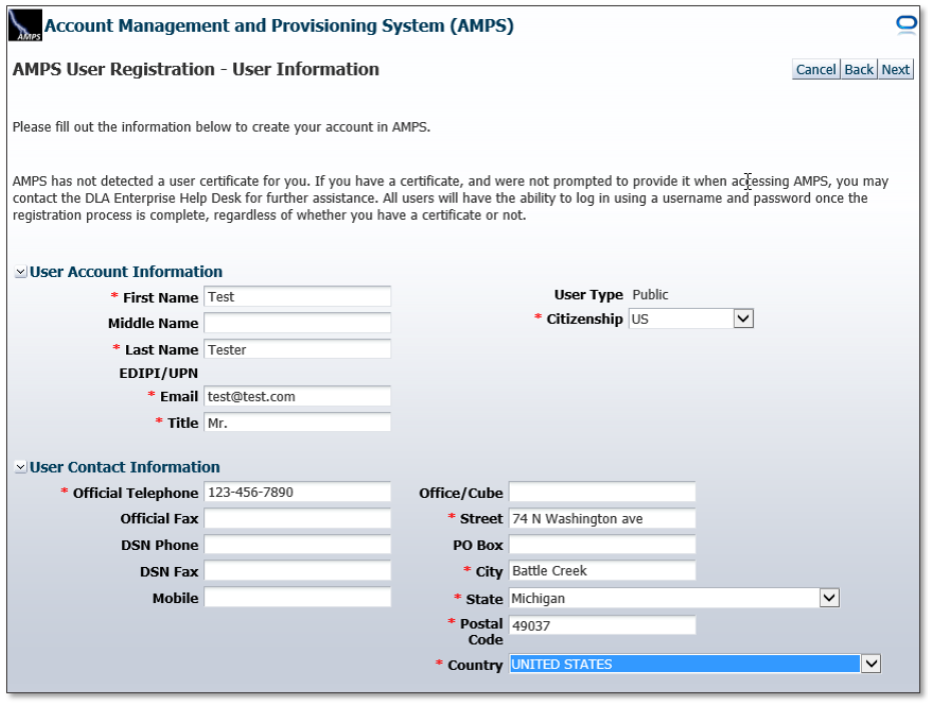Click into the Official Telephone field

click(297, 492)
